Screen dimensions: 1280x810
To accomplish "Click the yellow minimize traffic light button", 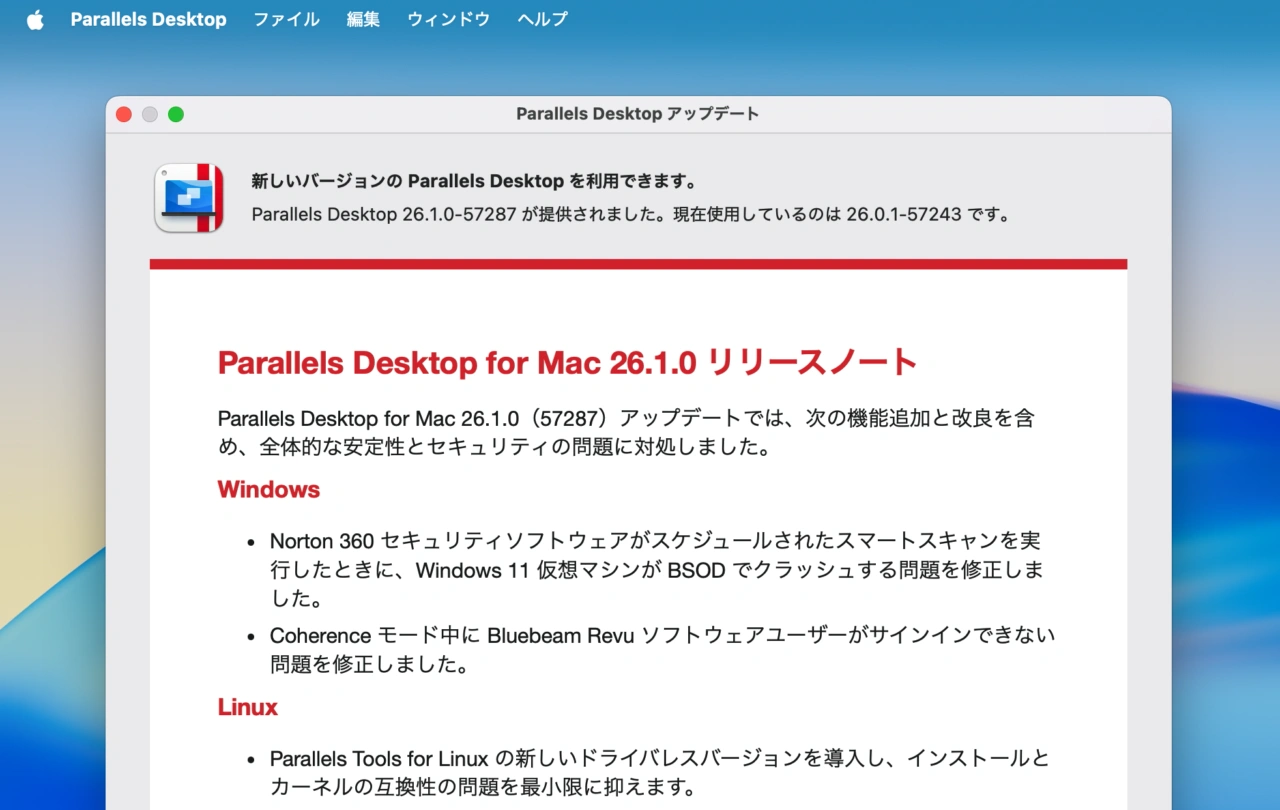I will [x=149, y=114].
